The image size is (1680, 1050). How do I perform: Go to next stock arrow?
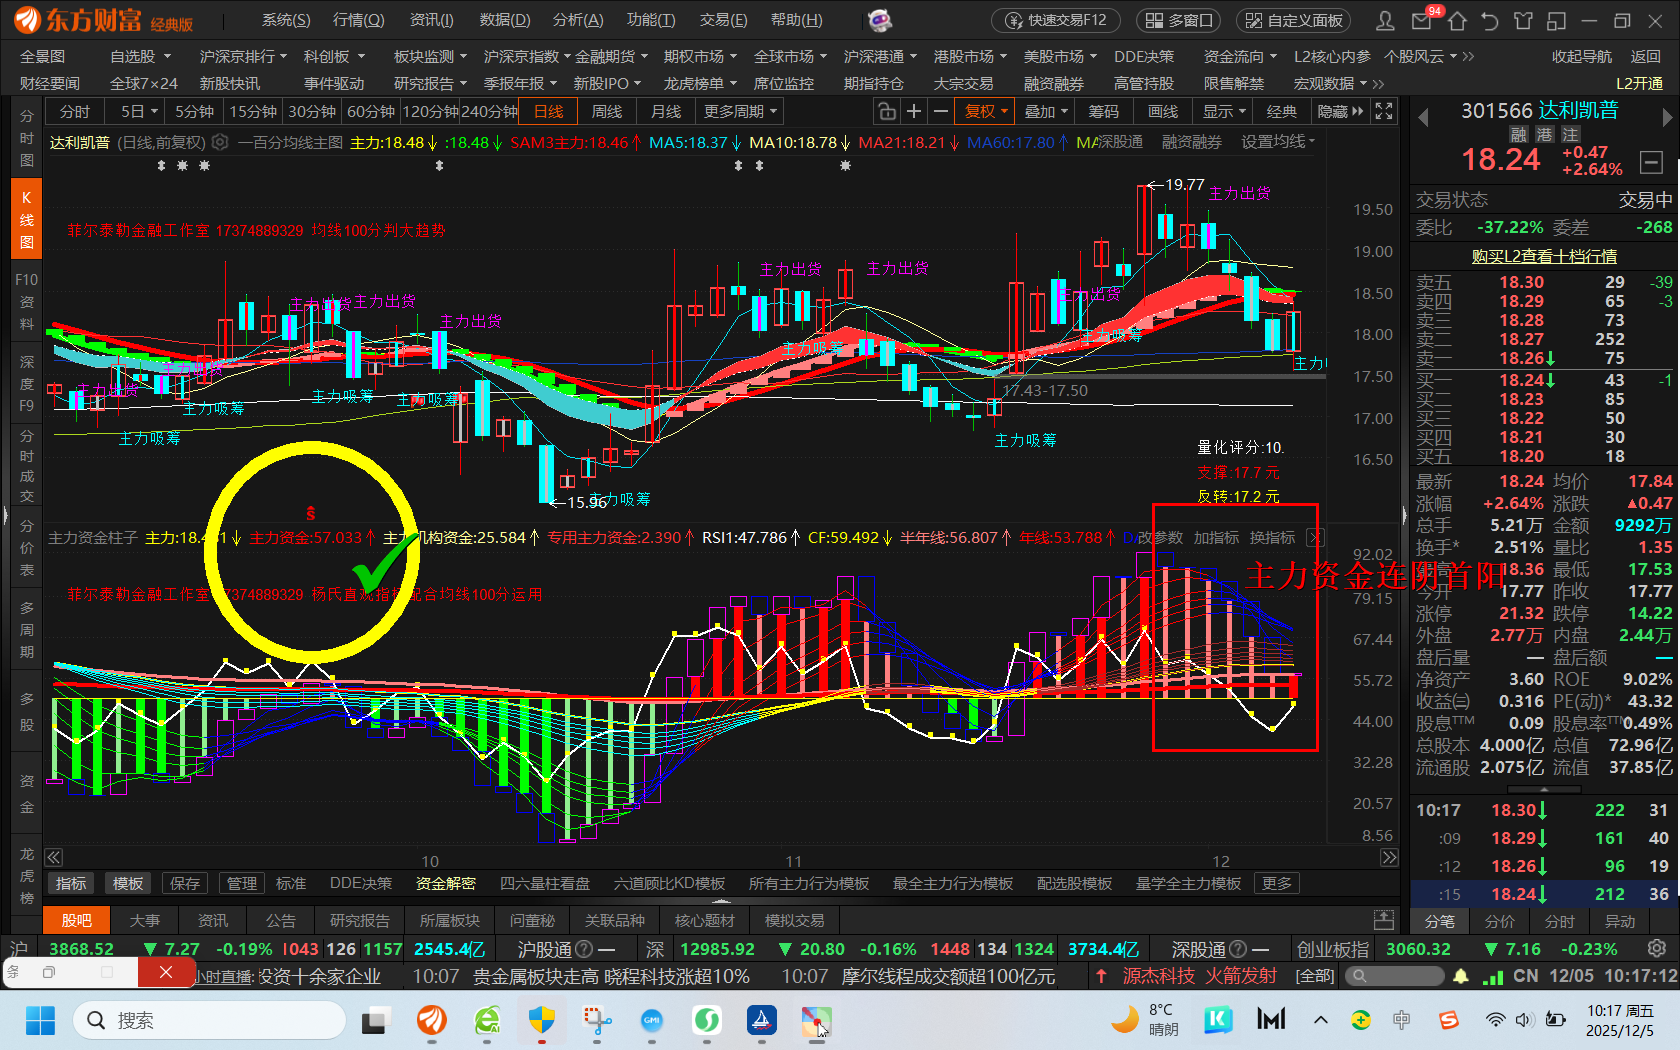click(1667, 118)
